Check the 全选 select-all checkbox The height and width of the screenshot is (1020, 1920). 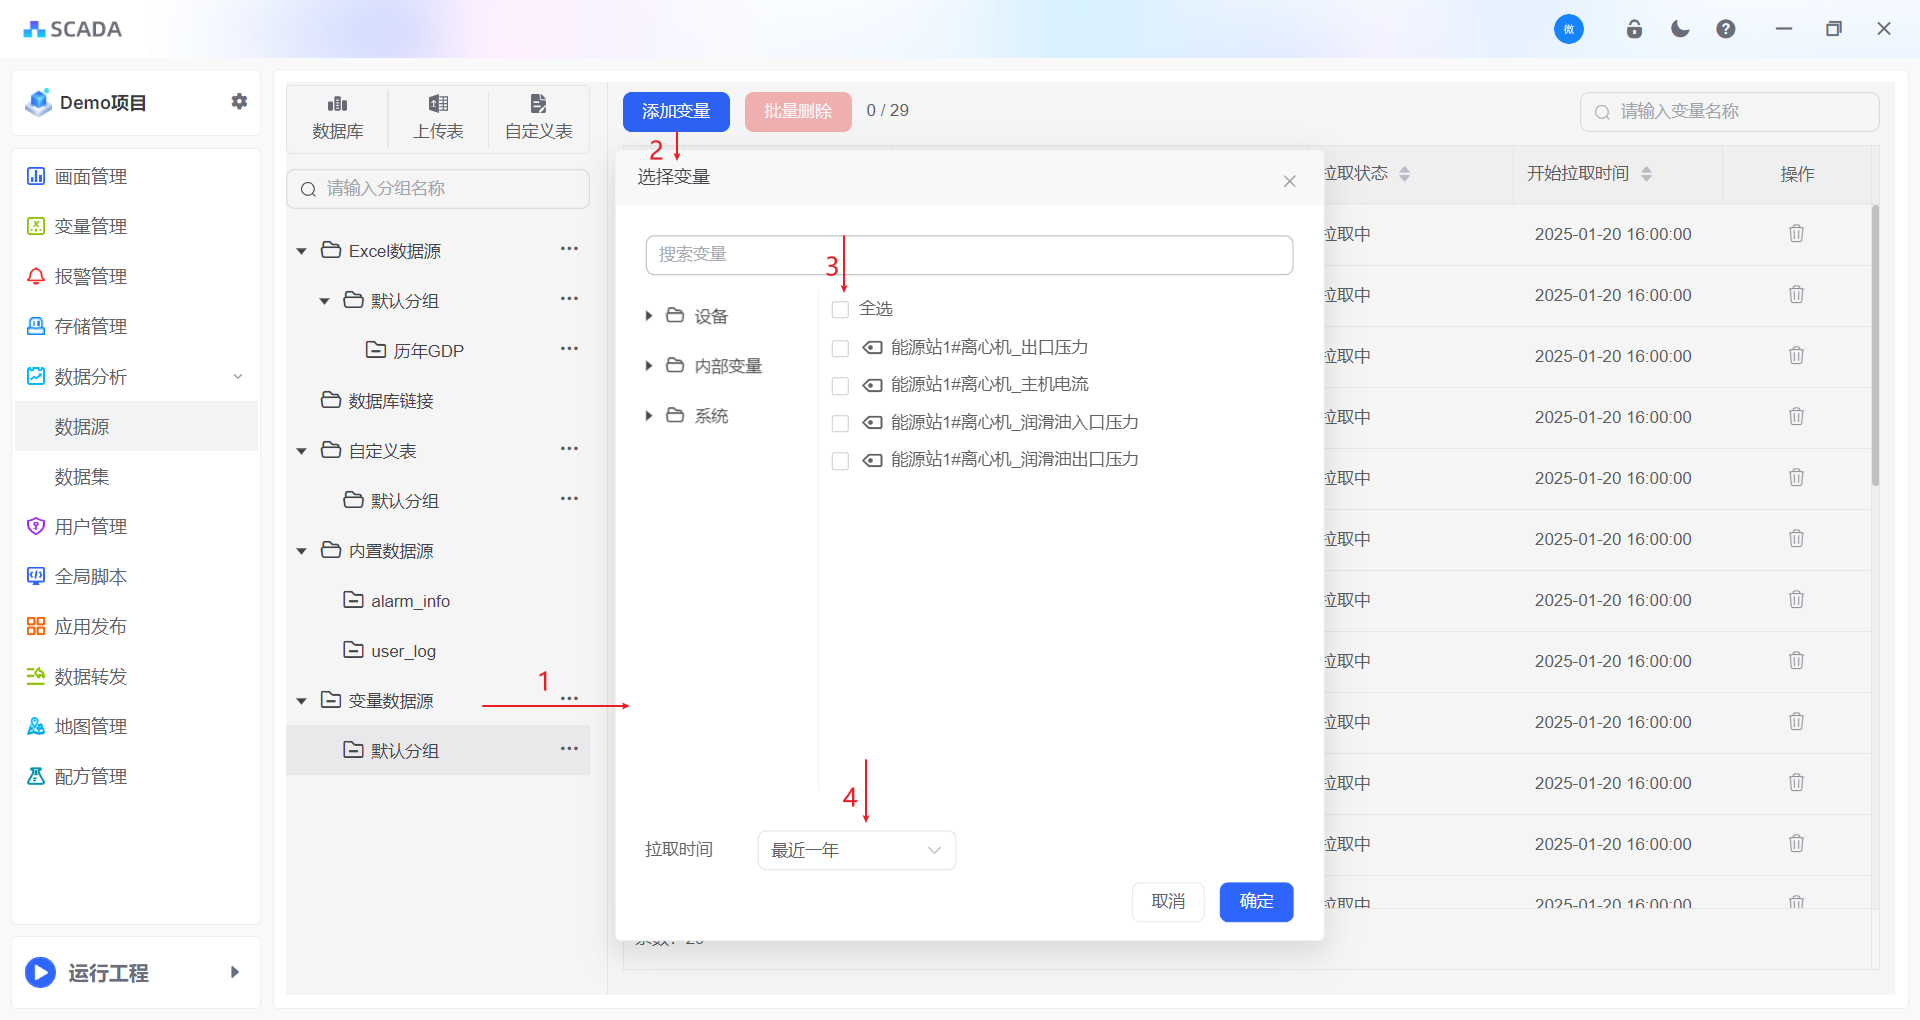pos(840,310)
